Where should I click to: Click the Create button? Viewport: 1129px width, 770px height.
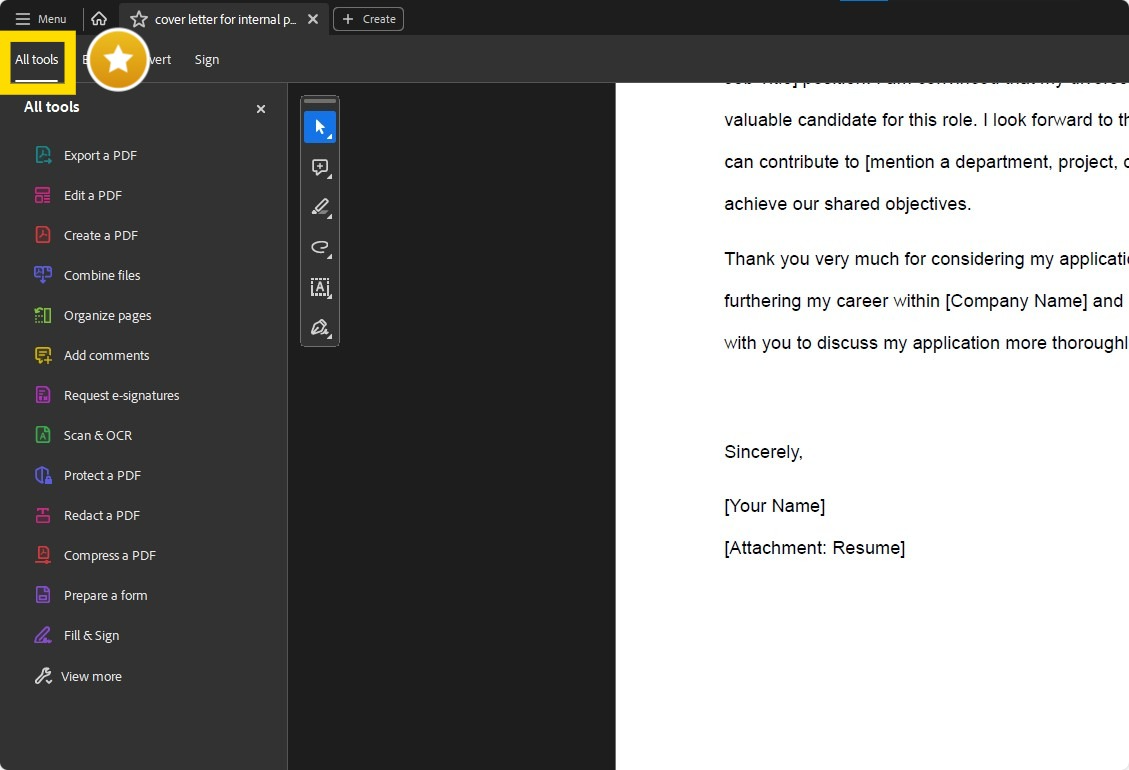(369, 19)
